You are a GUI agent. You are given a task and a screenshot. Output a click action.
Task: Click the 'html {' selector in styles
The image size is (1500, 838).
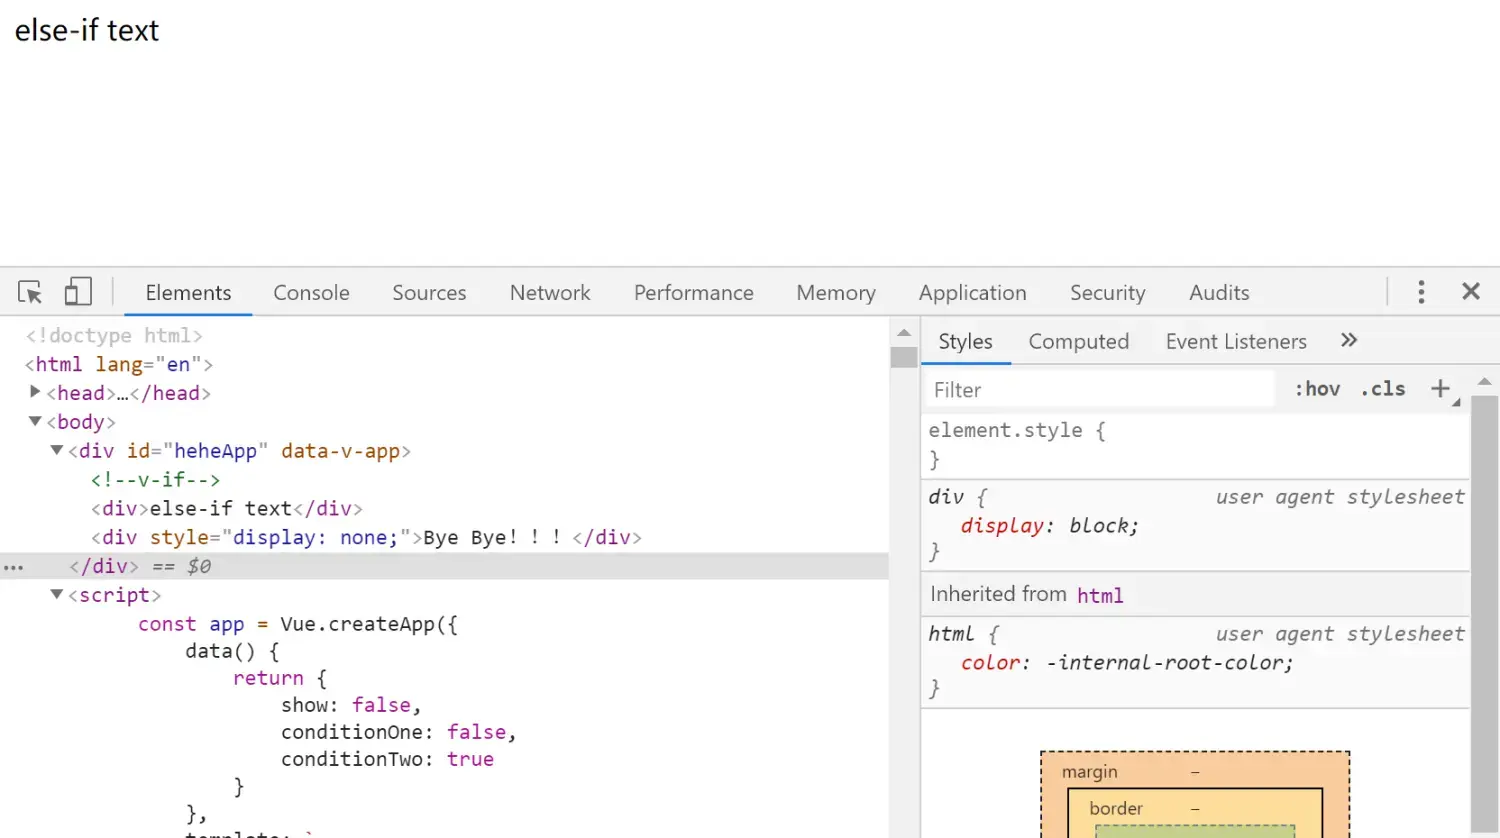click(963, 633)
